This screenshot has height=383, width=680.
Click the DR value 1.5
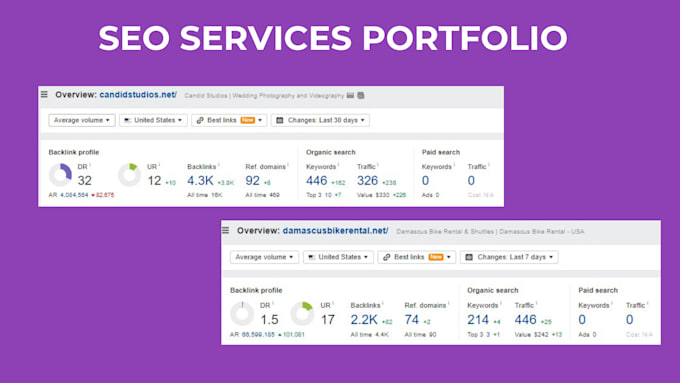pos(269,320)
